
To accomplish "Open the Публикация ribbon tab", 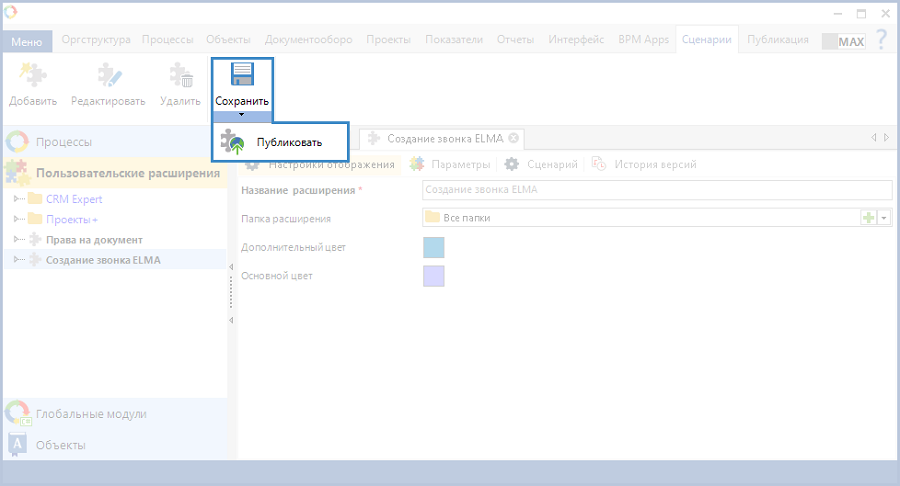I will pos(777,40).
